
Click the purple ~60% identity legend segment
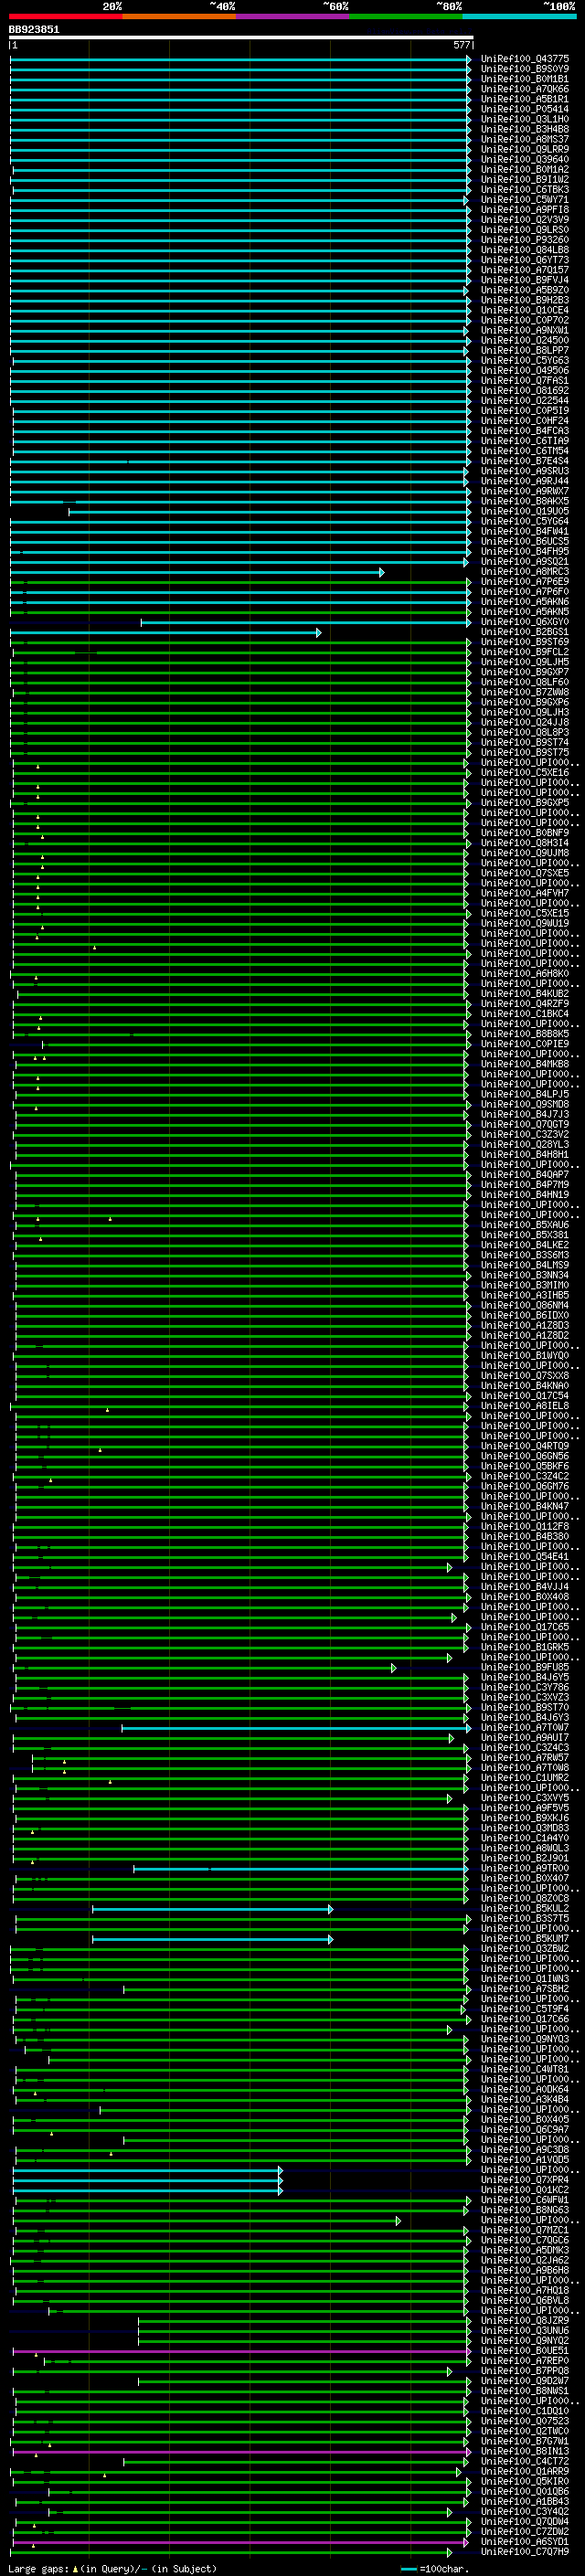(x=293, y=17)
